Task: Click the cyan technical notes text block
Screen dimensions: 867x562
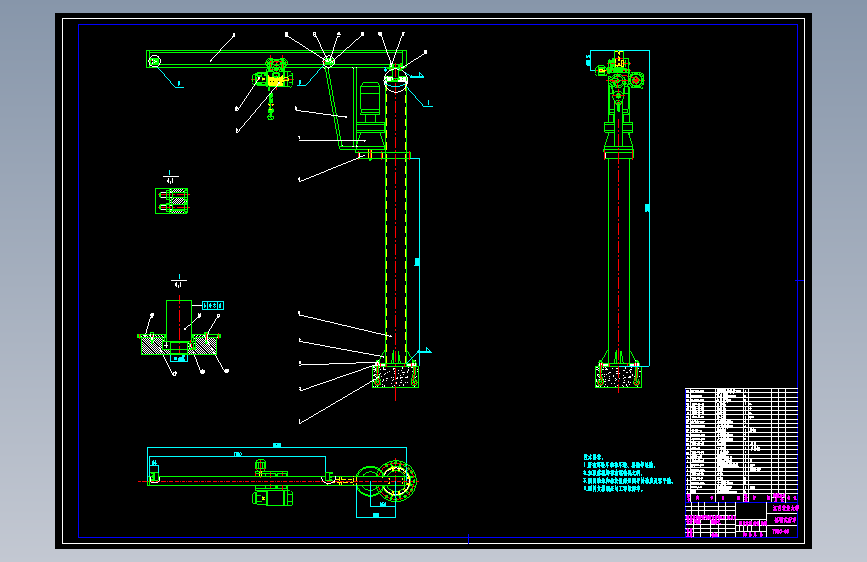Action: (x=628, y=473)
